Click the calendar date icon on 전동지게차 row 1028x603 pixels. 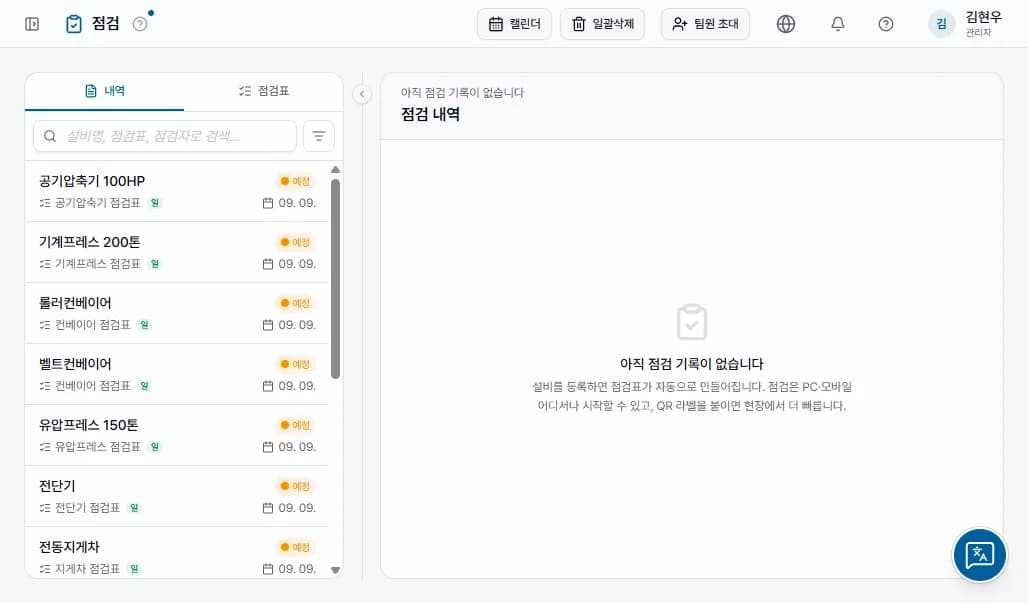[267, 569]
